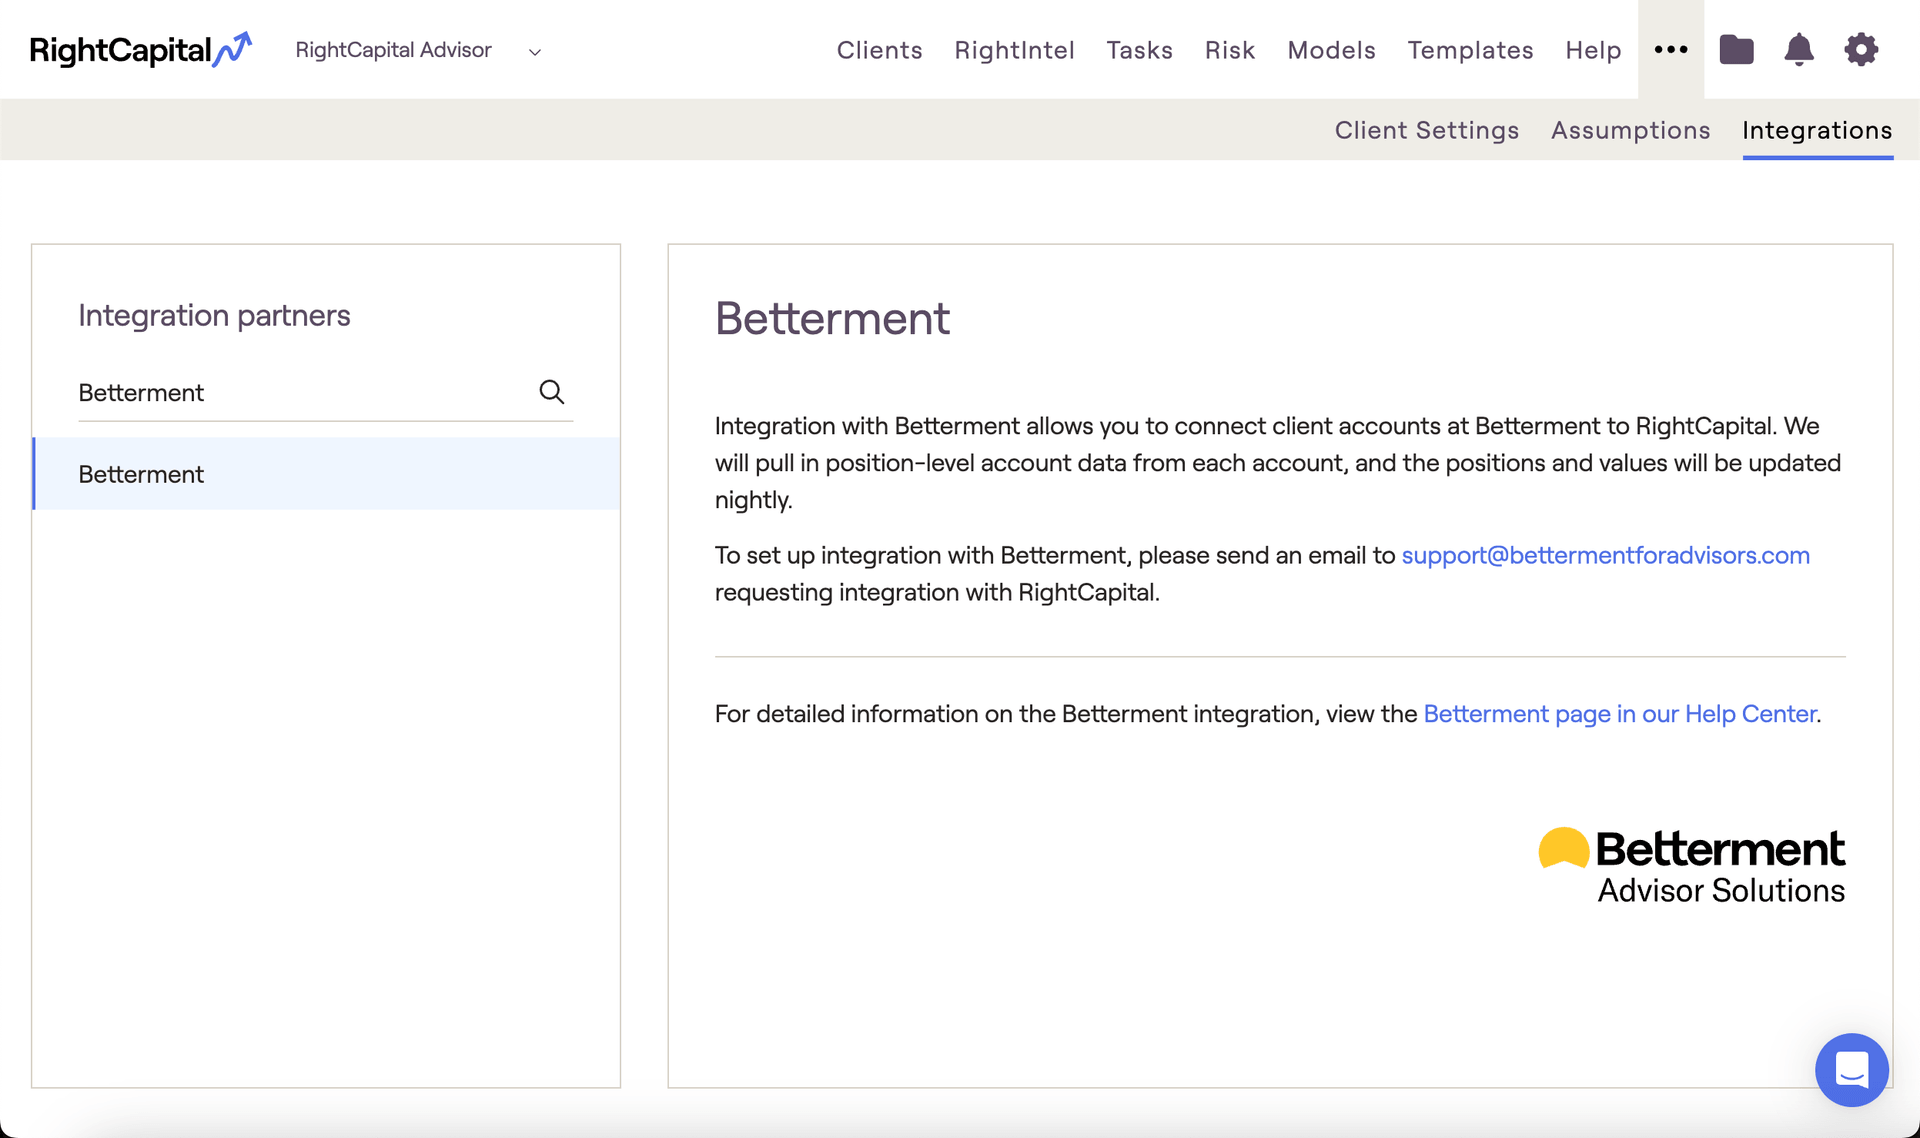Select the Integrations tab
This screenshot has height=1138, width=1920.
[1817, 130]
